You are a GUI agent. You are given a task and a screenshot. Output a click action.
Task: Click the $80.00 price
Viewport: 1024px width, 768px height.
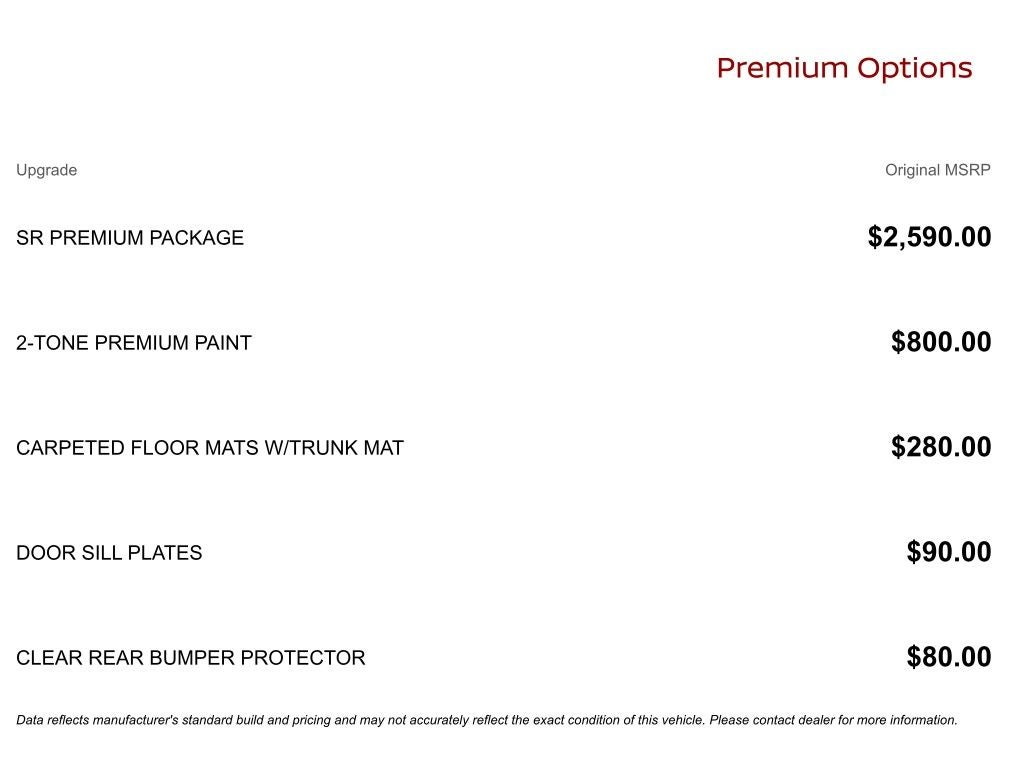pyautogui.click(x=949, y=657)
